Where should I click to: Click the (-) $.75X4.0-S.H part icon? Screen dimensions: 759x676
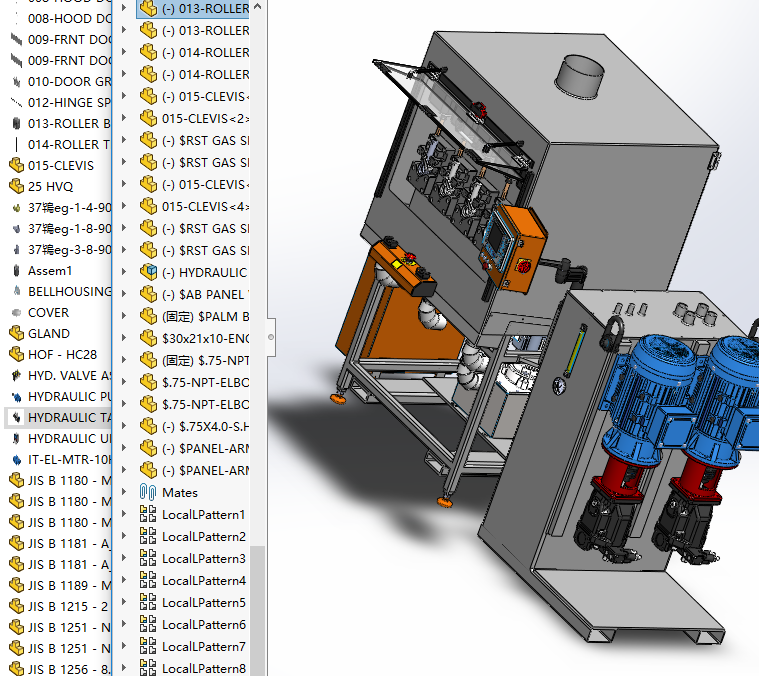coord(149,426)
